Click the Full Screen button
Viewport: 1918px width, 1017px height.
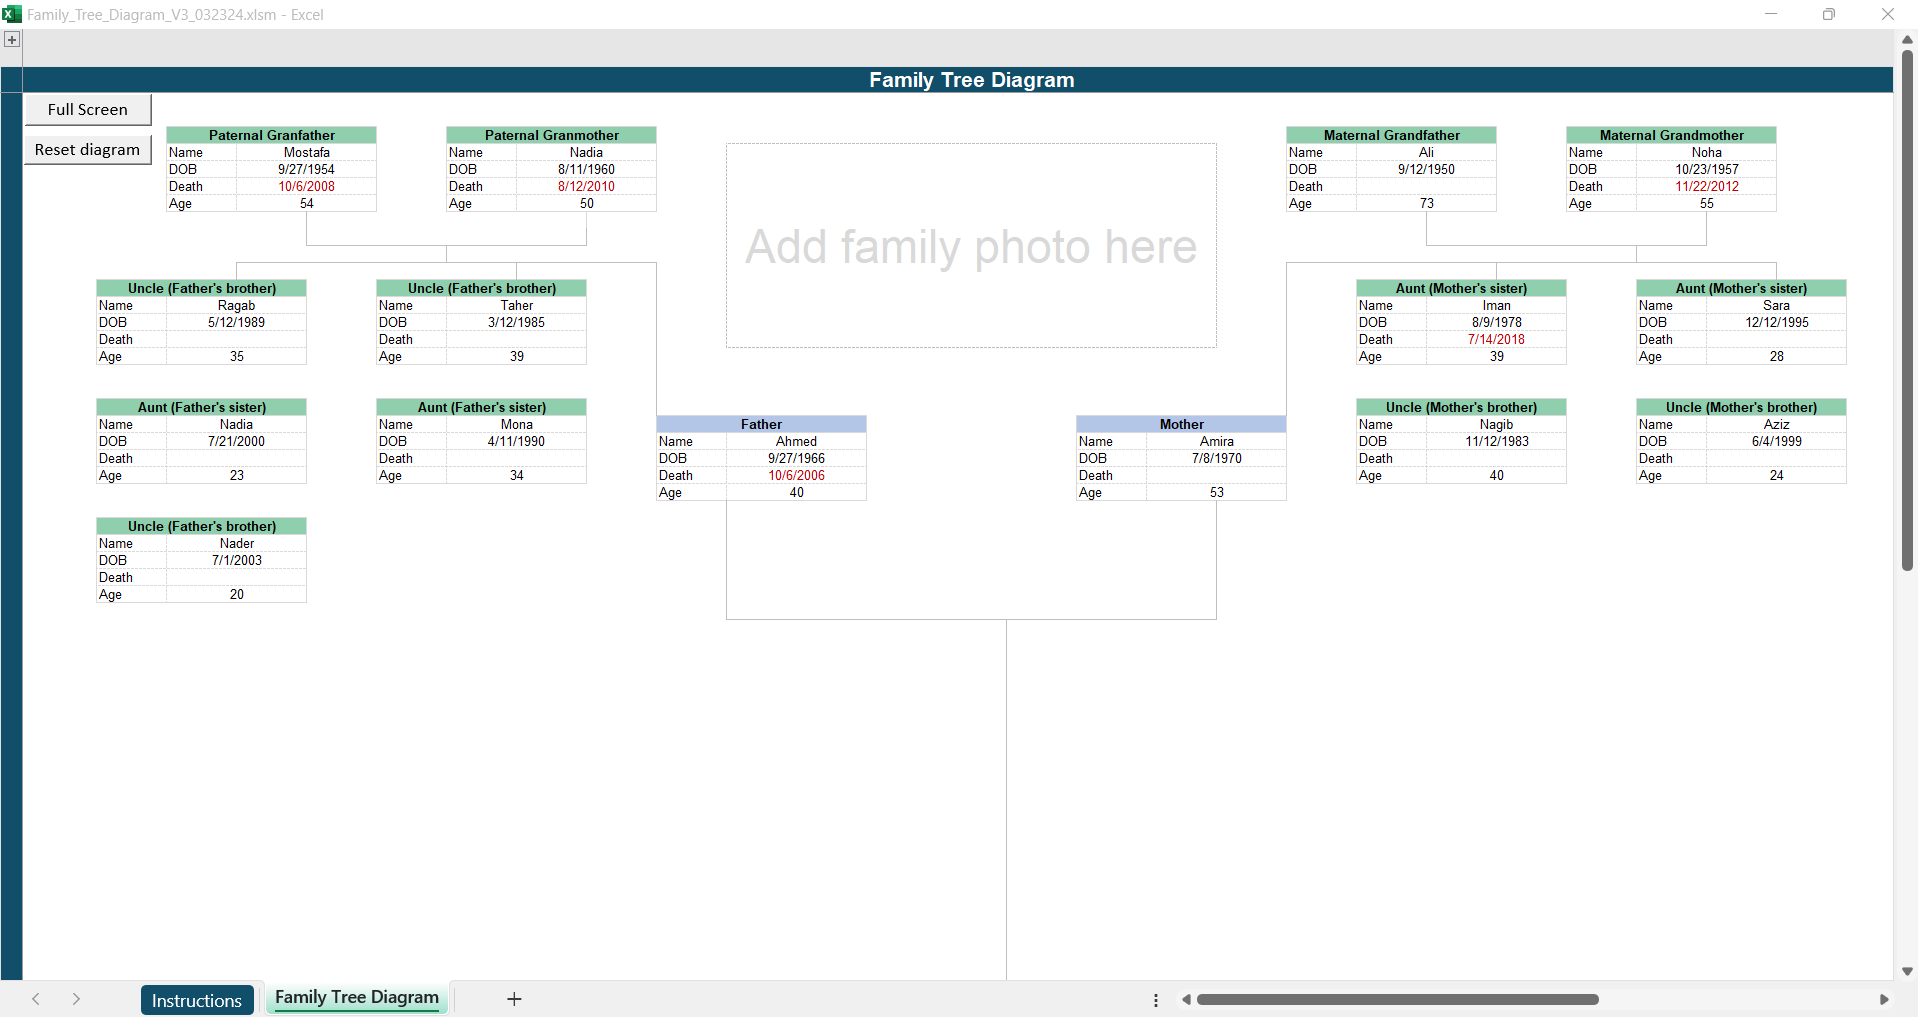[88, 110]
